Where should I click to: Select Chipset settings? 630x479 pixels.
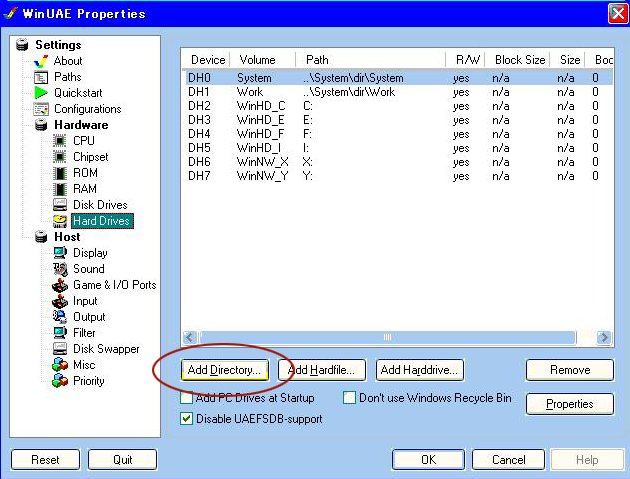[90, 157]
